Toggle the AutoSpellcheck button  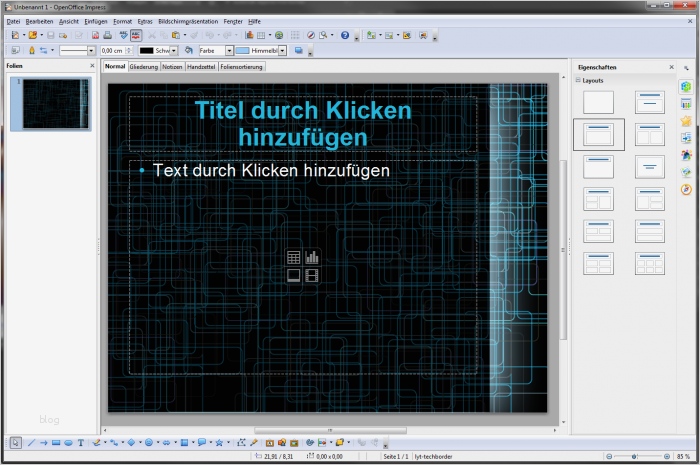pos(136,35)
